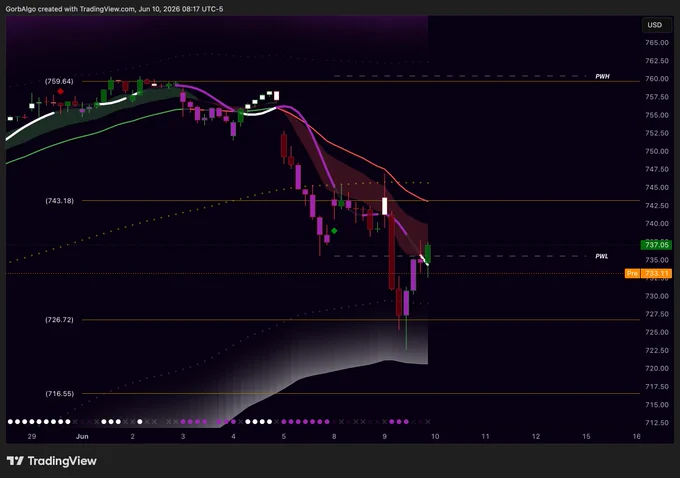Viewport: 680px width, 478px height.
Task: Click the (759.64) level label
Action: pos(59,82)
